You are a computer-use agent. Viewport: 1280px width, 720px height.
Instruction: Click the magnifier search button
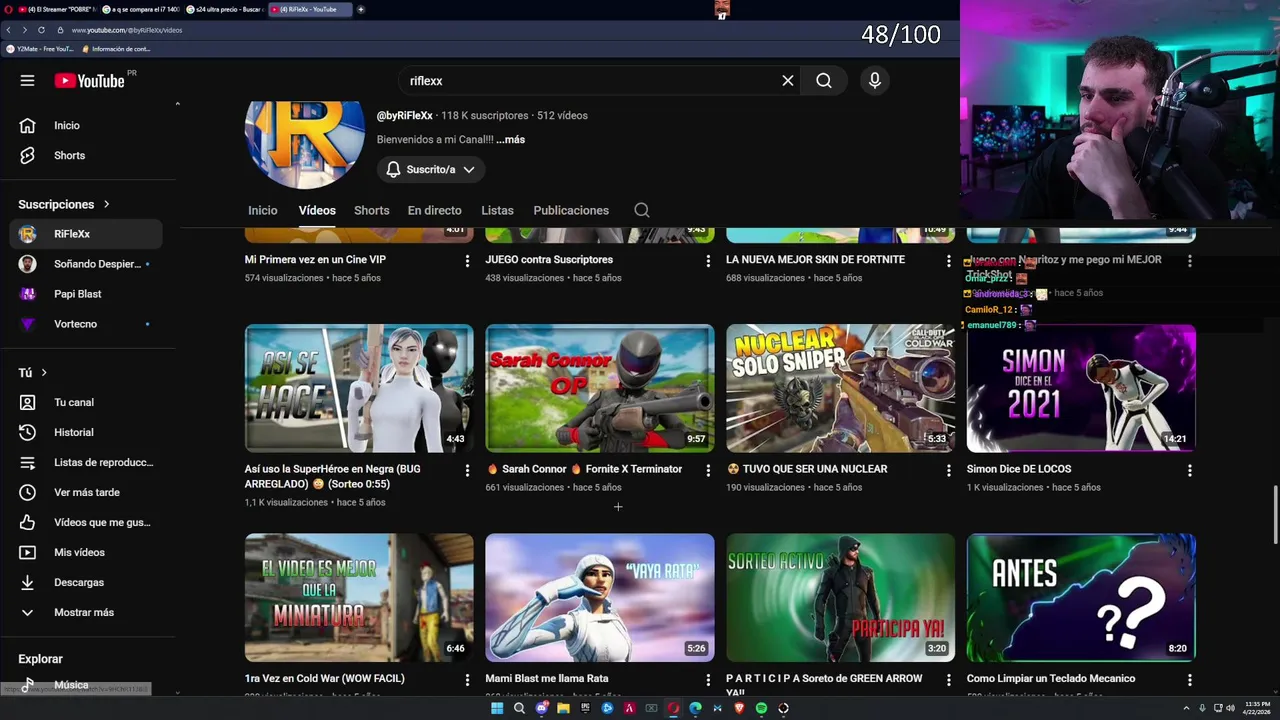point(824,81)
